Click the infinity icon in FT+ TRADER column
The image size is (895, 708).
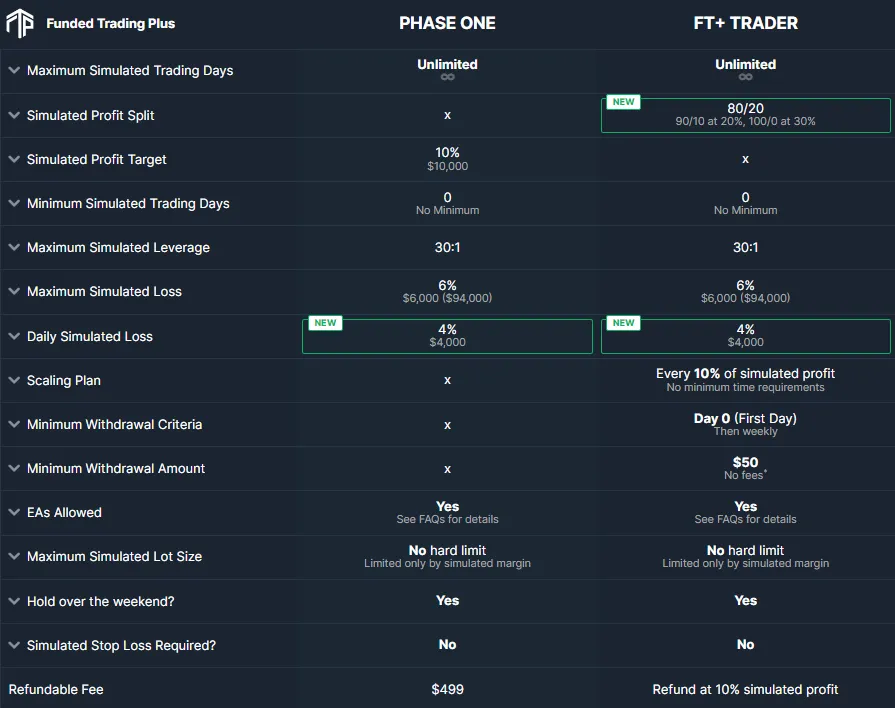click(x=745, y=74)
